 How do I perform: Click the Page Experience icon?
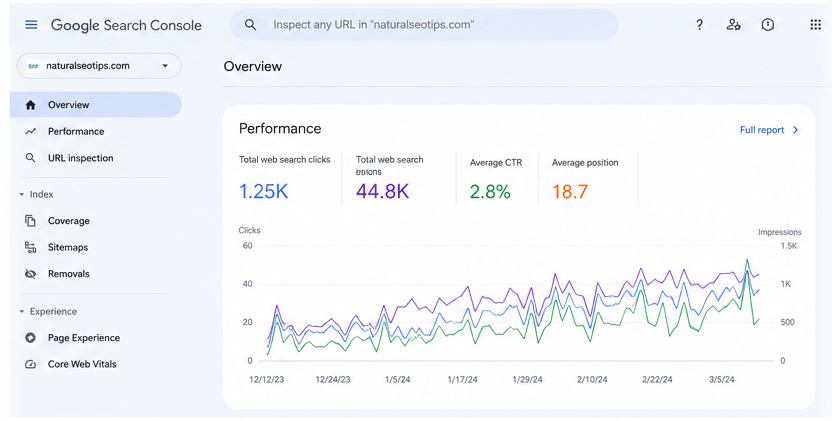(x=31, y=338)
